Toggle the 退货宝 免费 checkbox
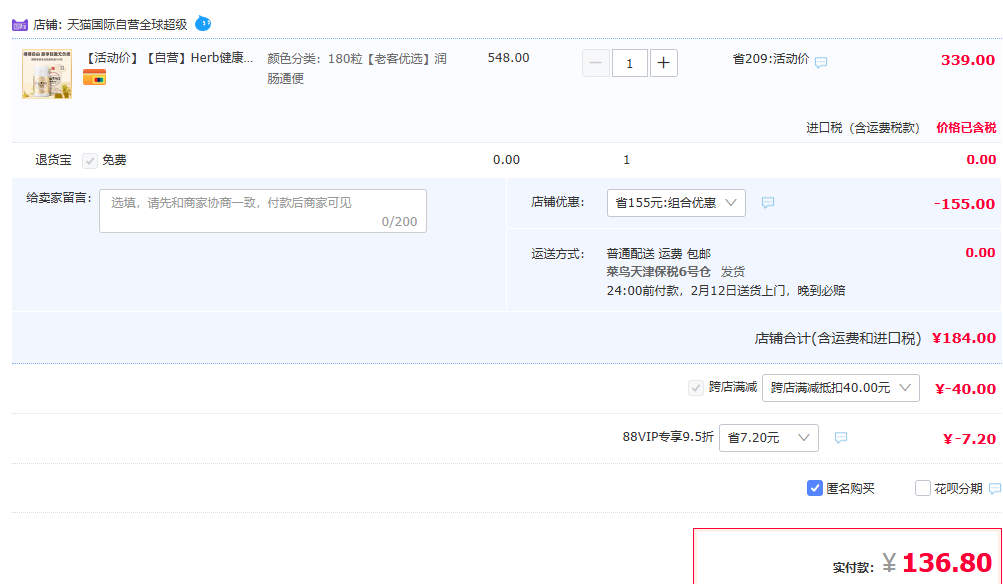Viewport: 1003px width, 584px height. [90, 161]
